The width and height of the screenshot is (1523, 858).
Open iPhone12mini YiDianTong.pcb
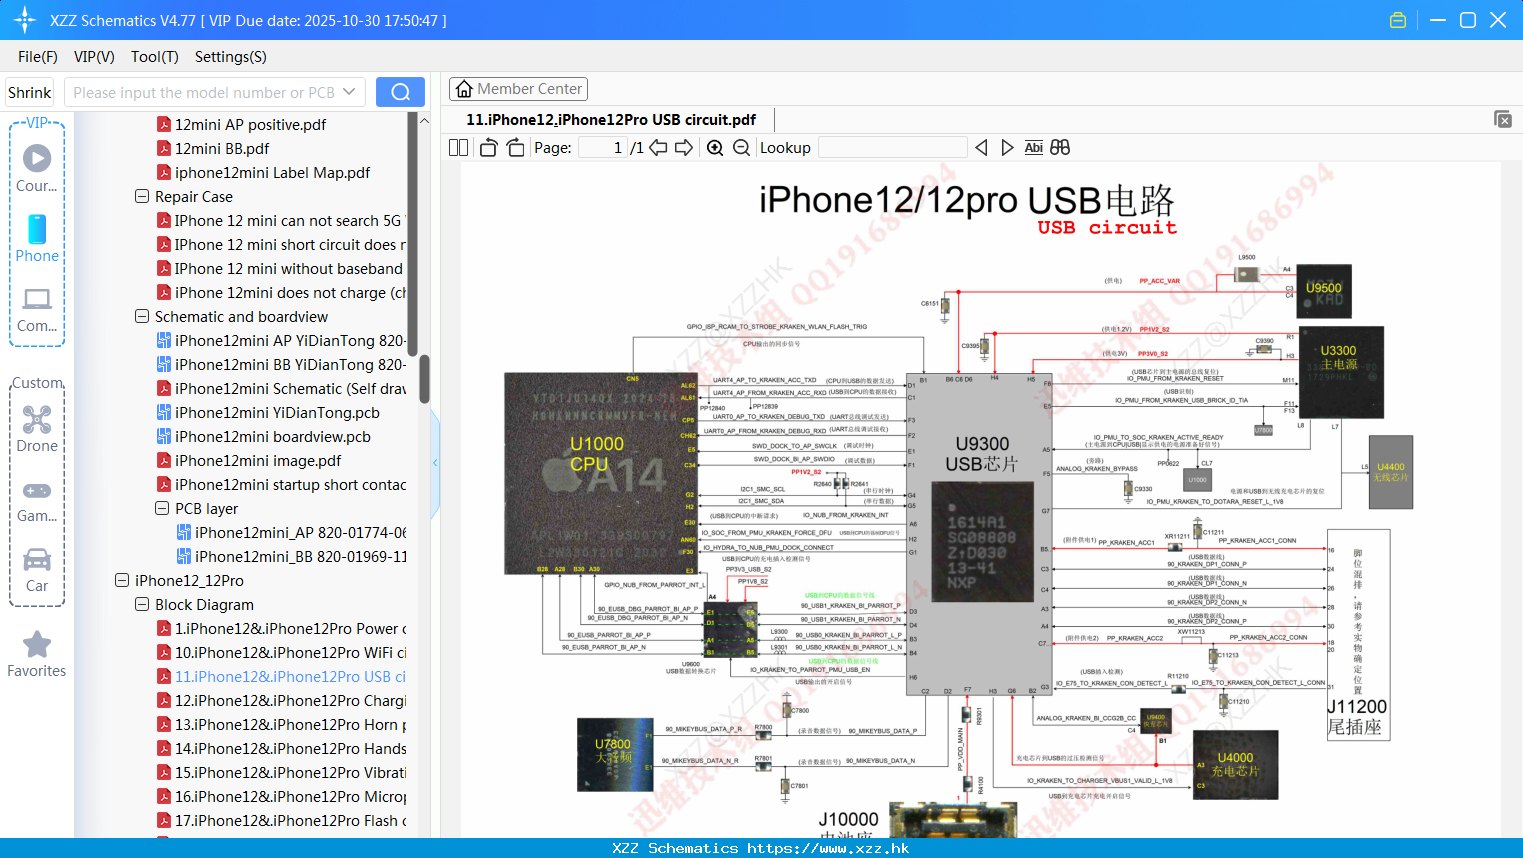click(x=268, y=413)
